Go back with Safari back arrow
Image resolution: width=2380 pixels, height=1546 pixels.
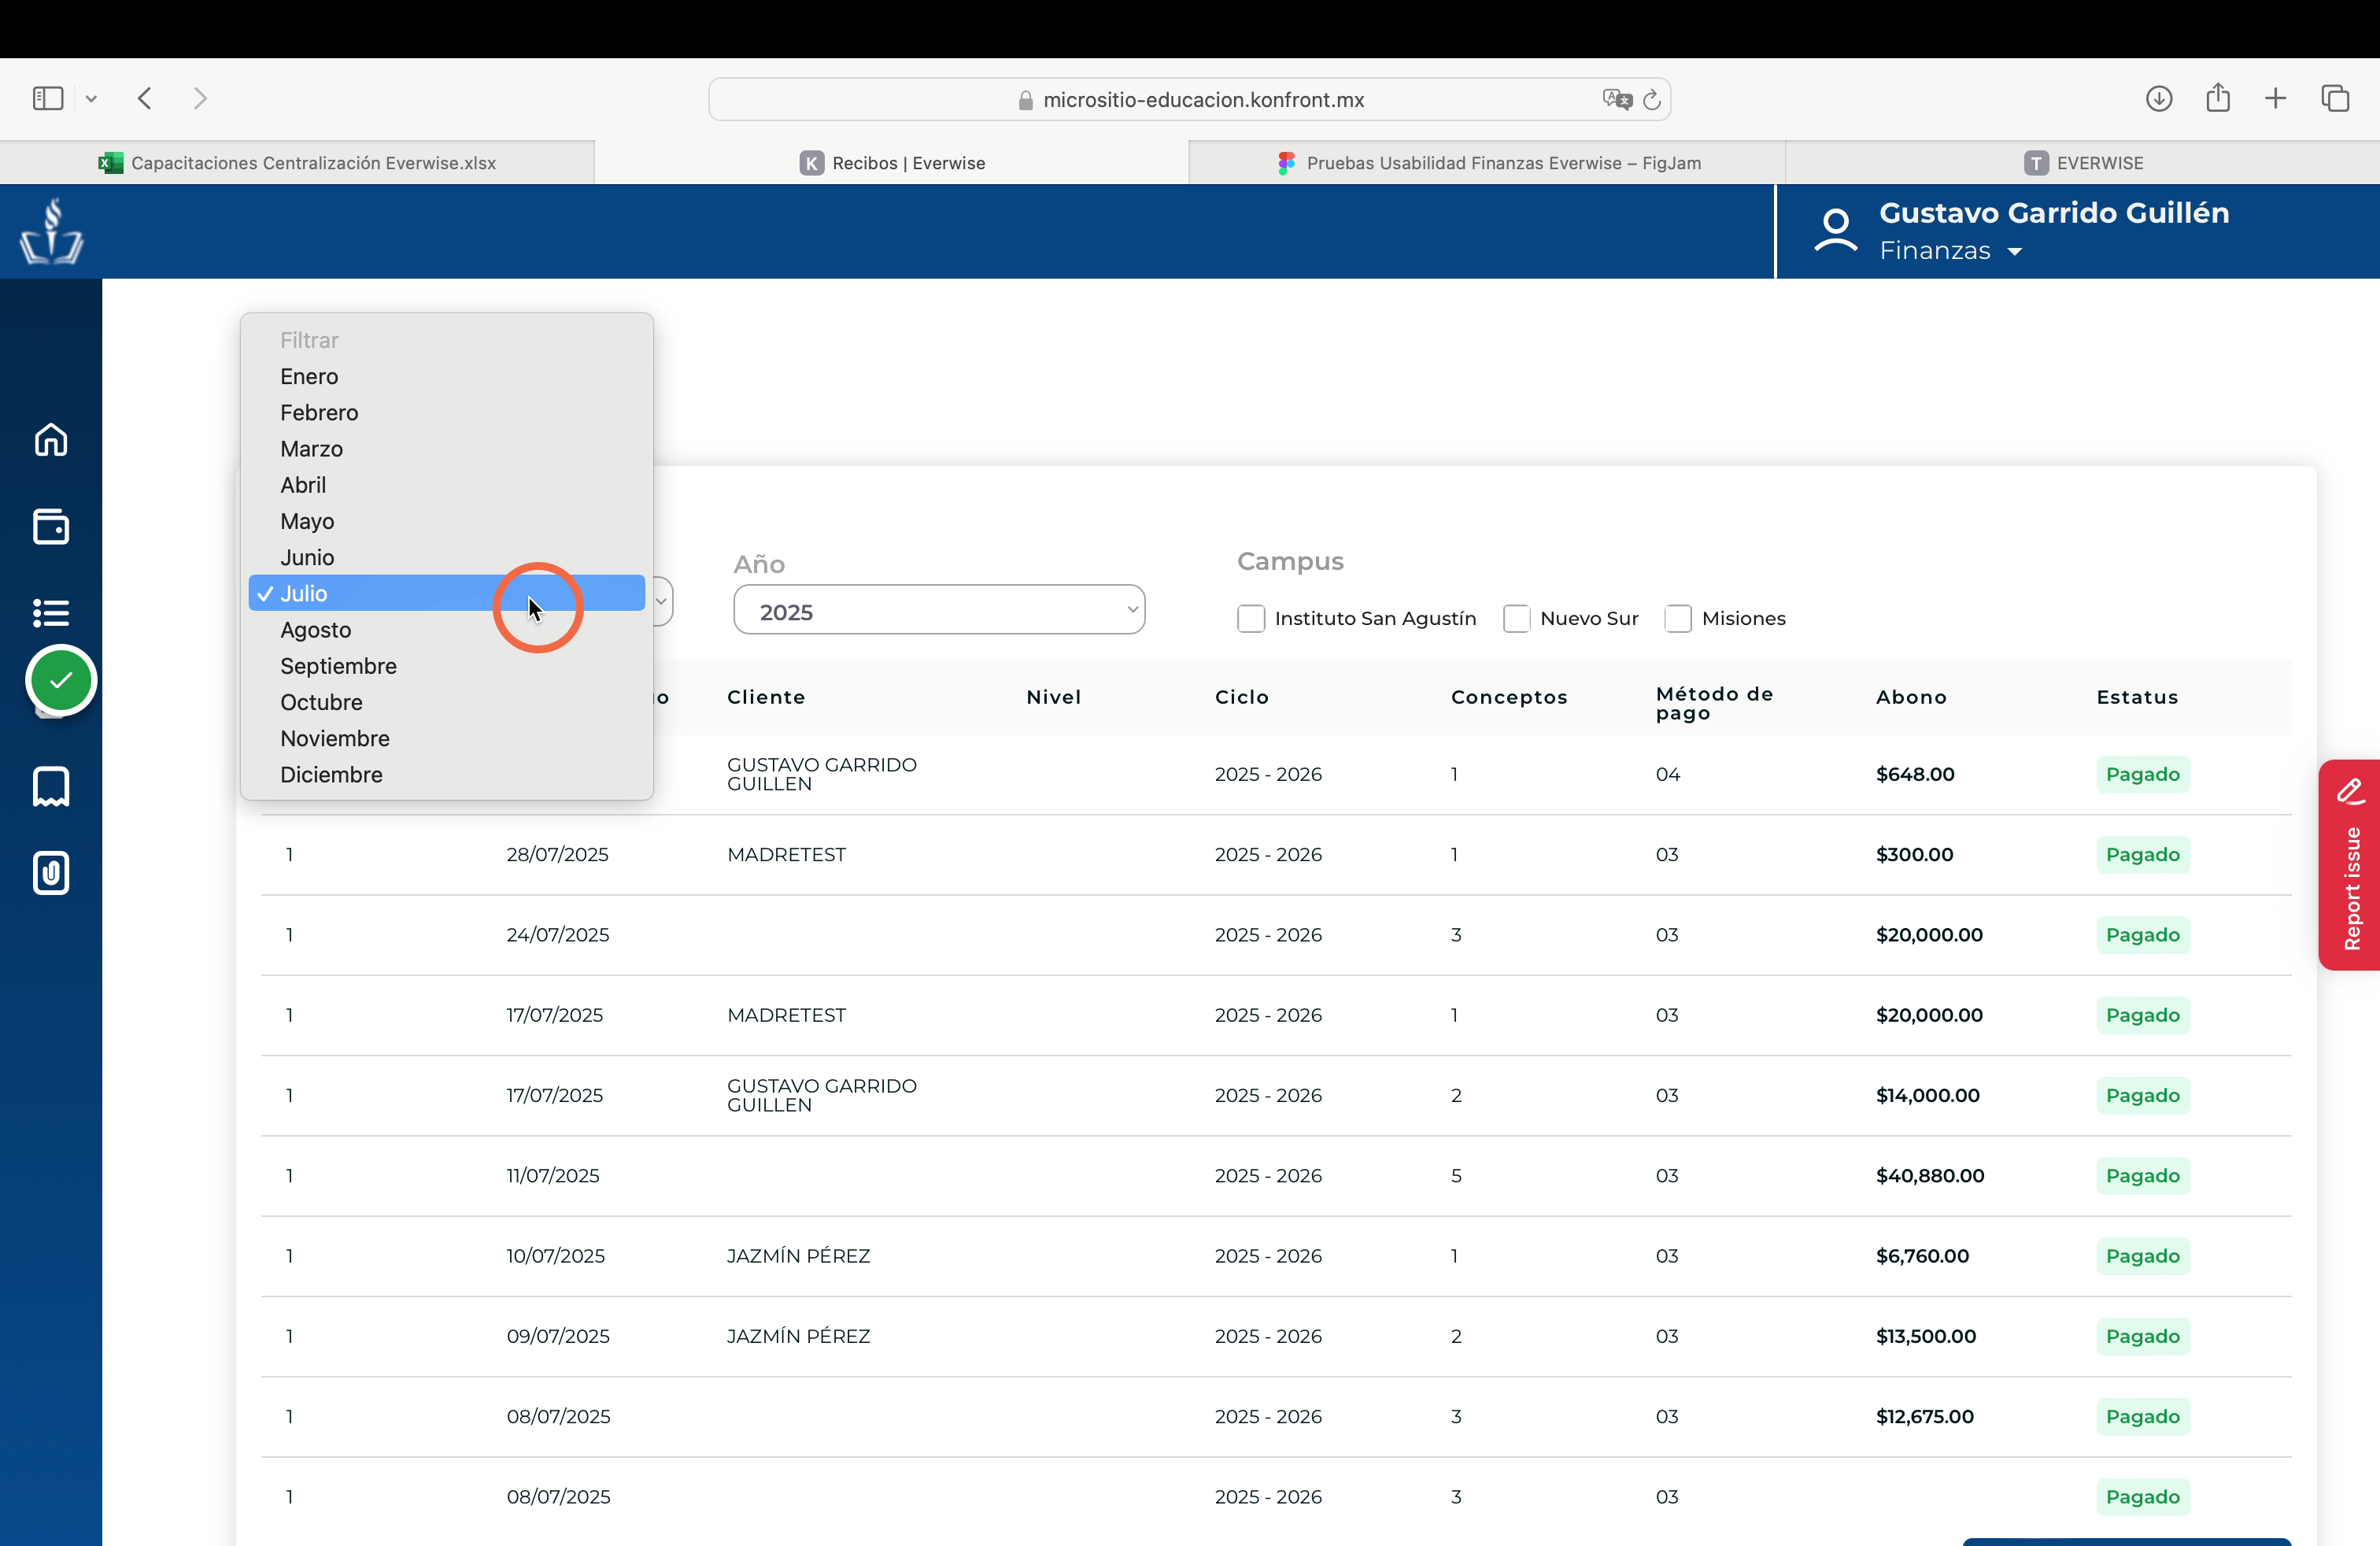click(145, 98)
